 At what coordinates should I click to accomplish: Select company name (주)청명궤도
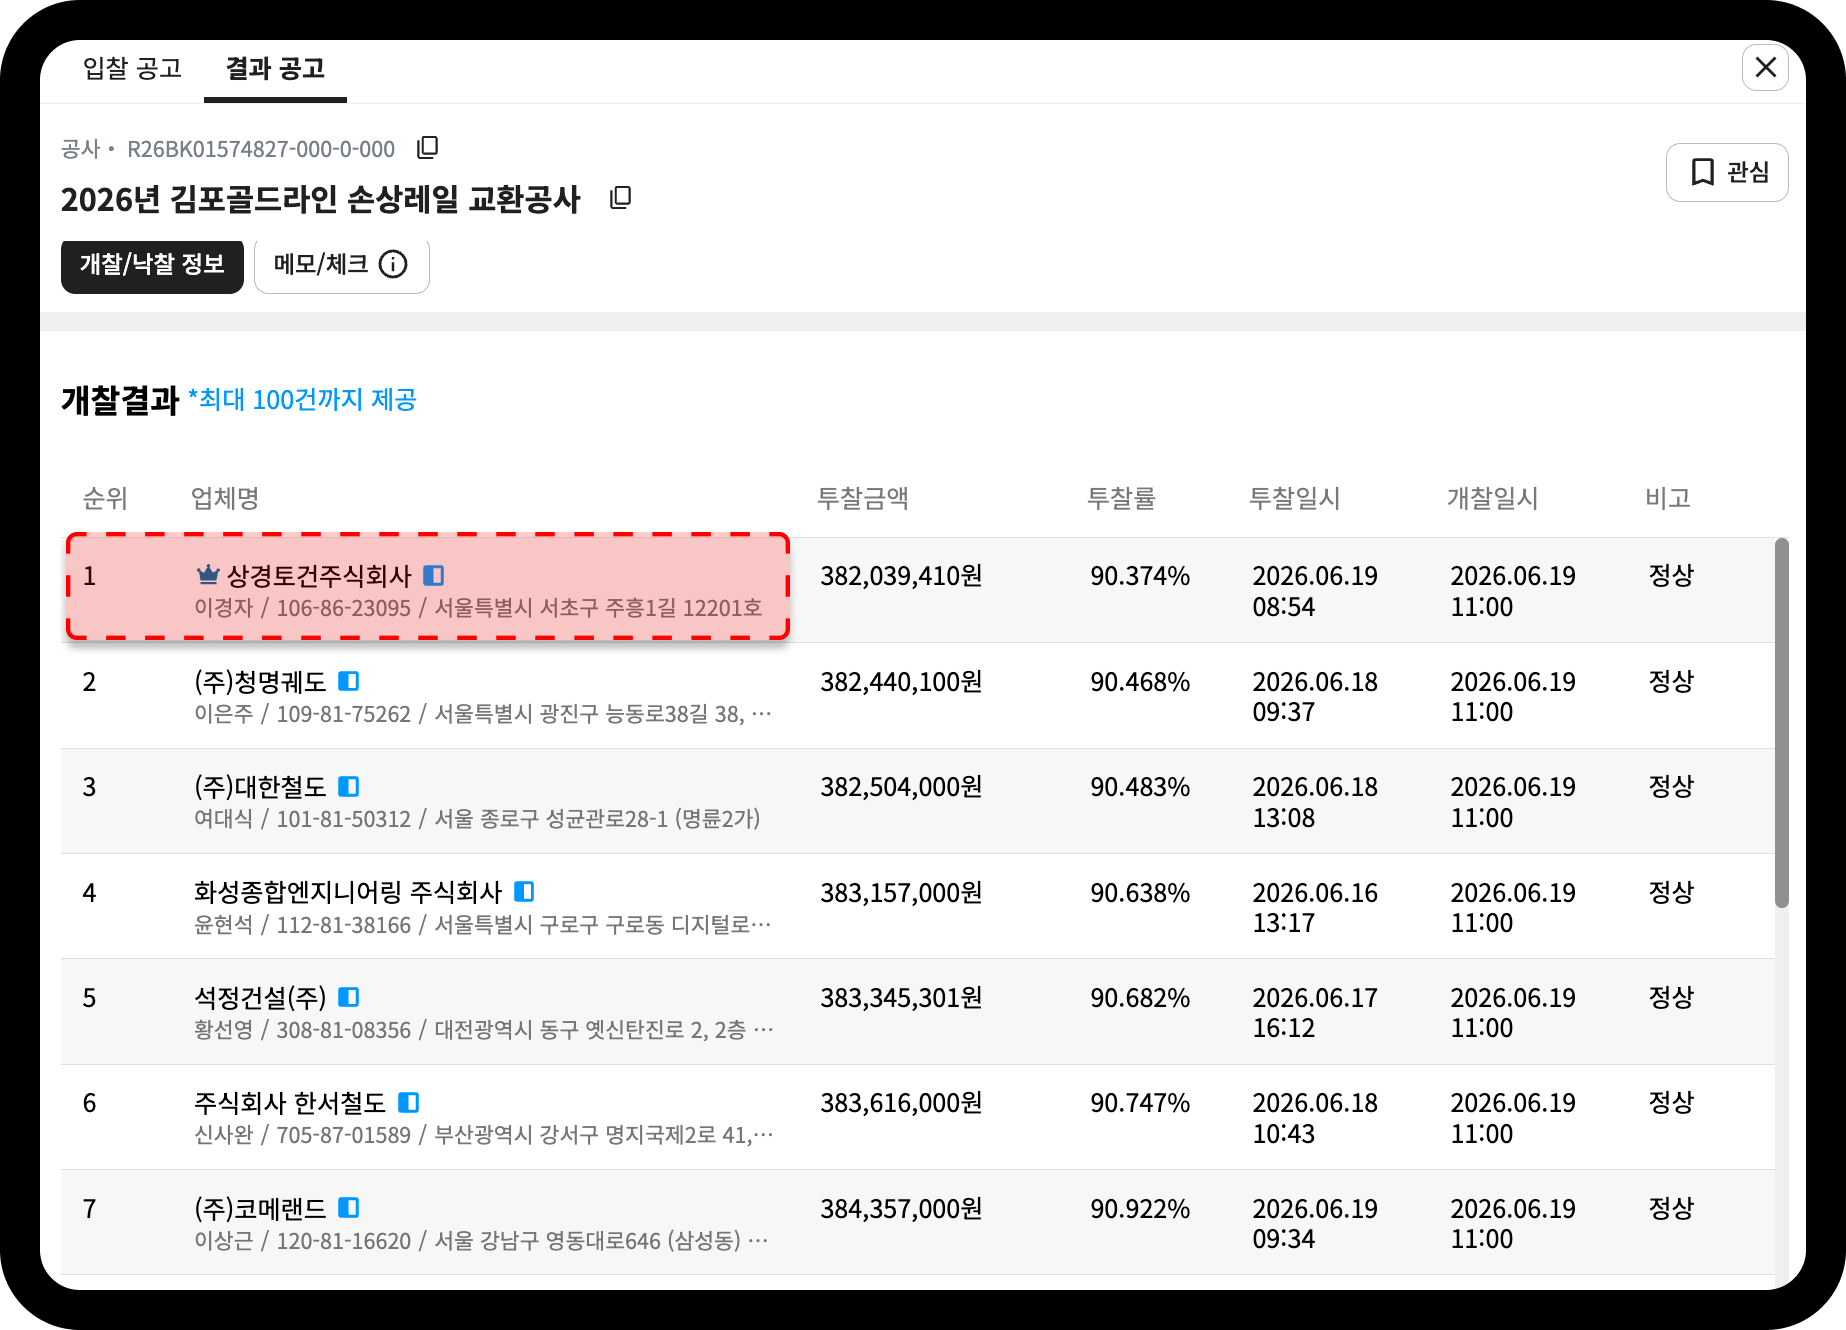pyautogui.click(x=260, y=682)
